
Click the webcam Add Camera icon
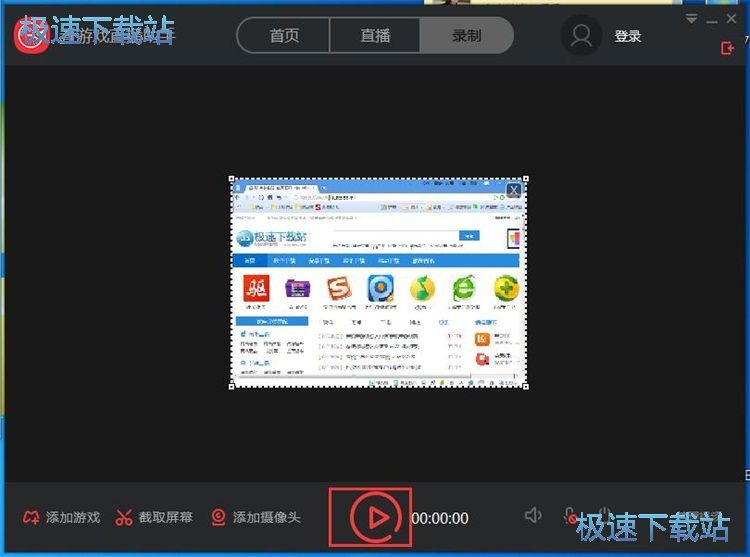pos(218,518)
